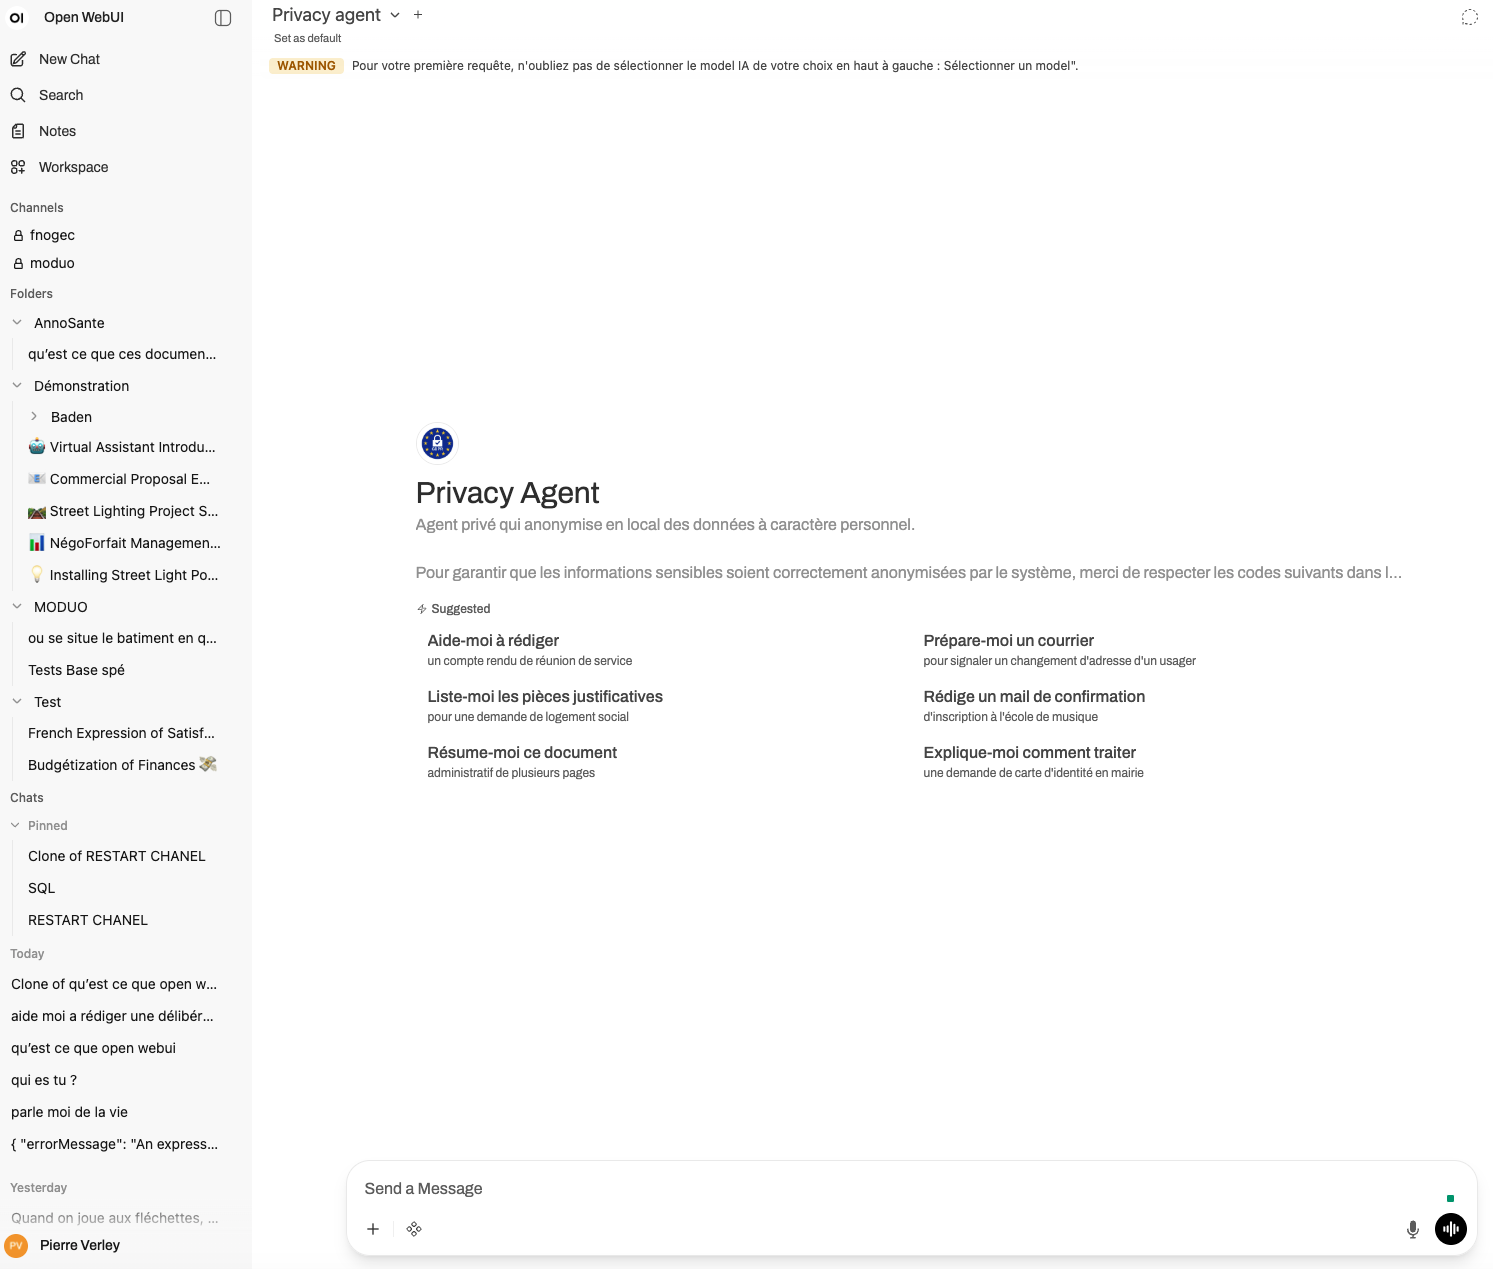
Task: Click the temporary chat dashed circle icon
Action: (x=1468, y=17)
